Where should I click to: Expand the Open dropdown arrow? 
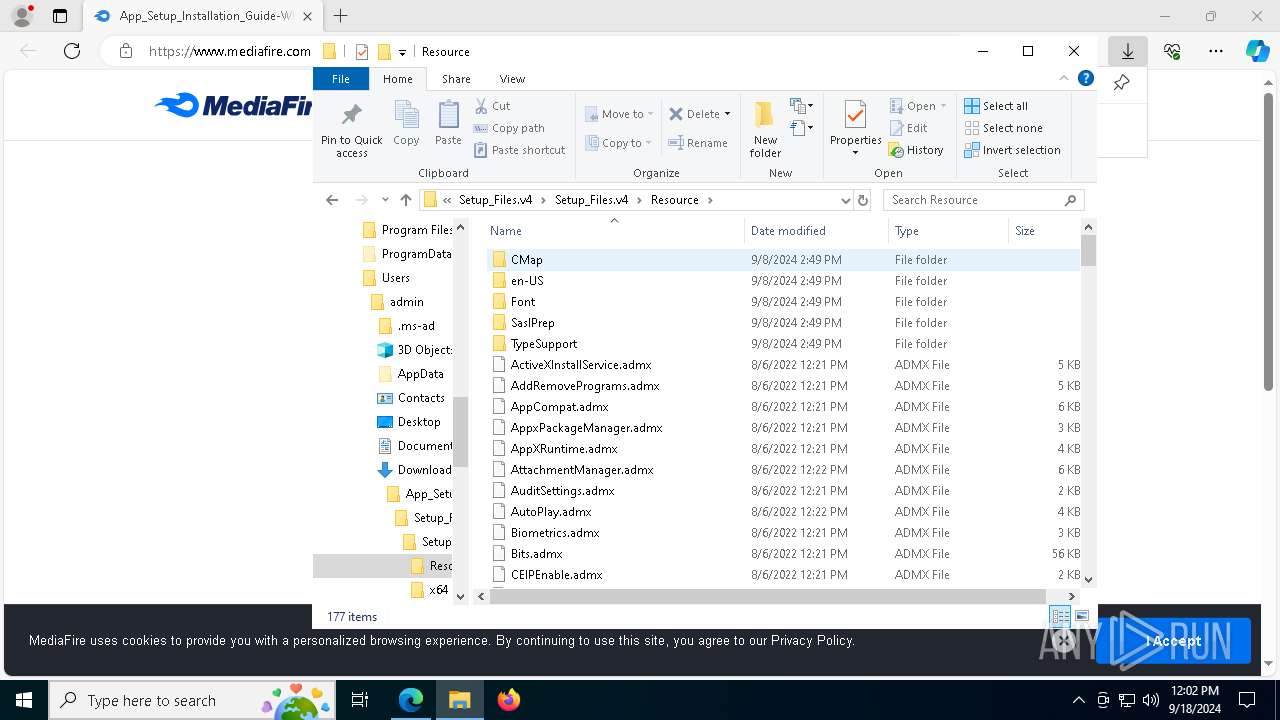(x=945, y=106)
